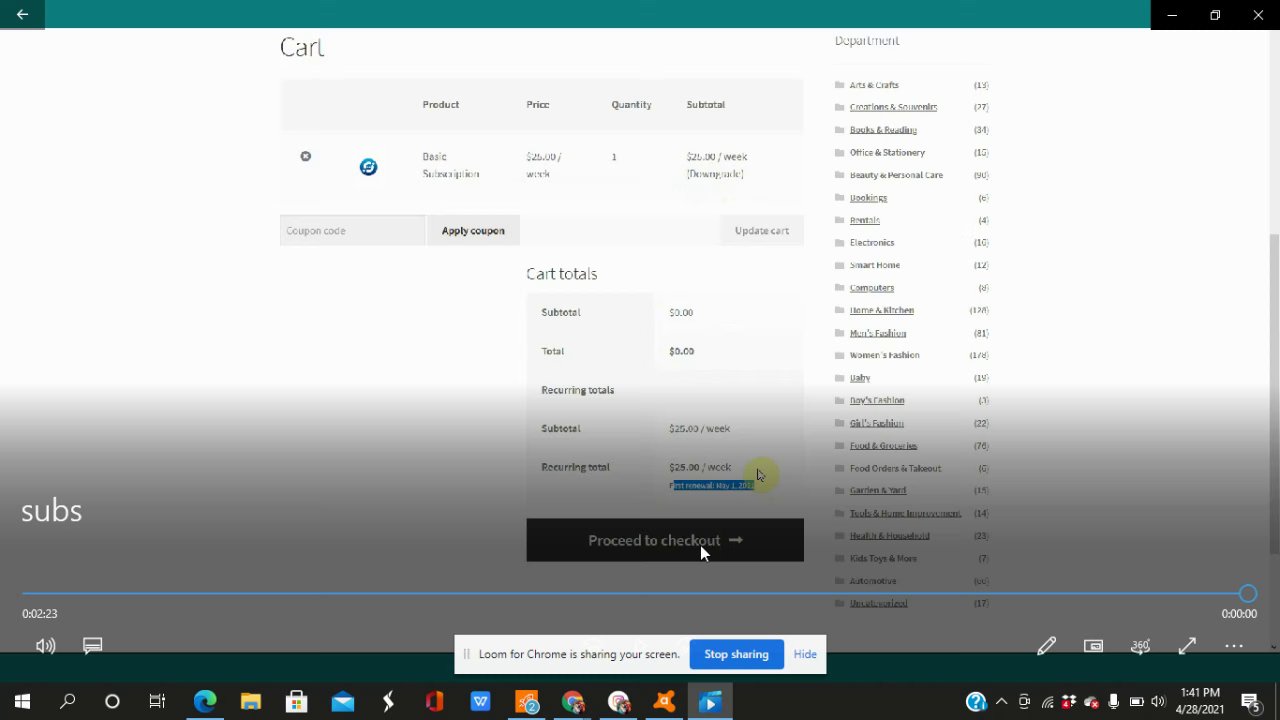The height and width of the screenshot is (720, 1280).
Task: Open the Arts & Crafts department
Action: tap(874, 85)
